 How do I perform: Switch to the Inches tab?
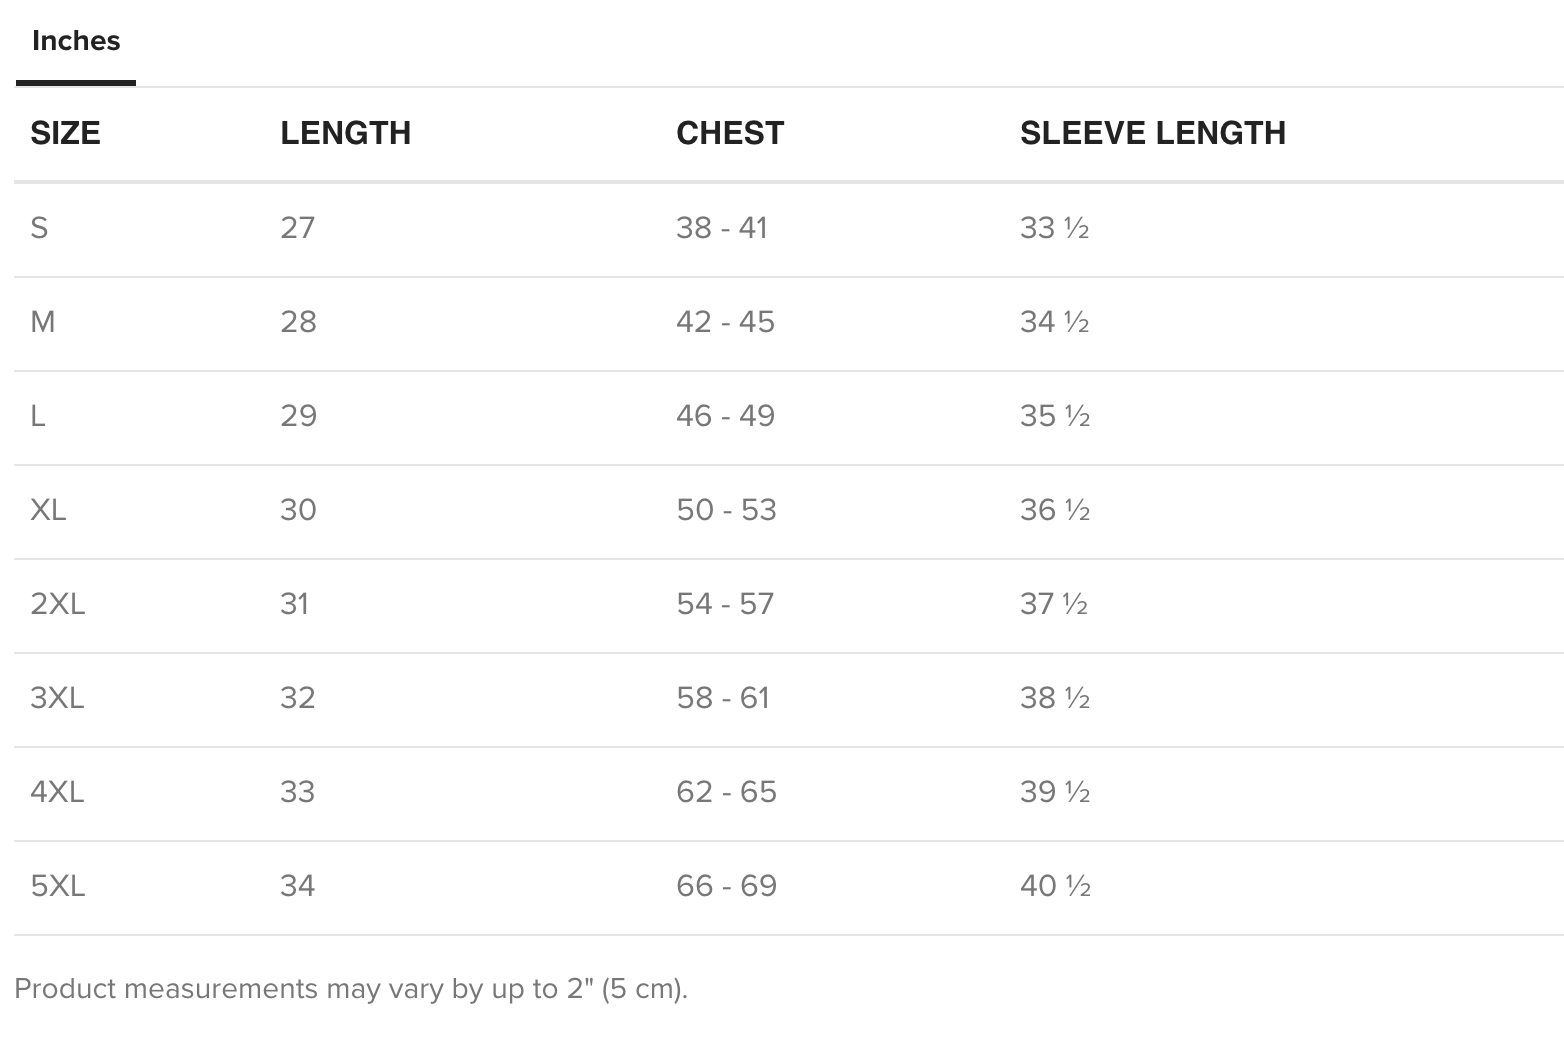coord(76,41)
